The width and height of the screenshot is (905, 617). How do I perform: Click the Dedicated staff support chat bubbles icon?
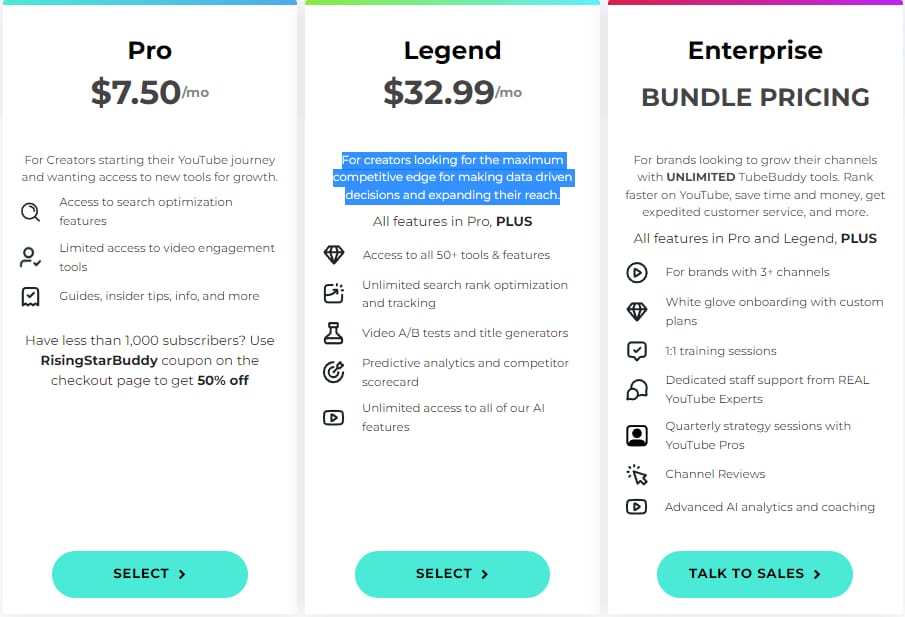637,390
